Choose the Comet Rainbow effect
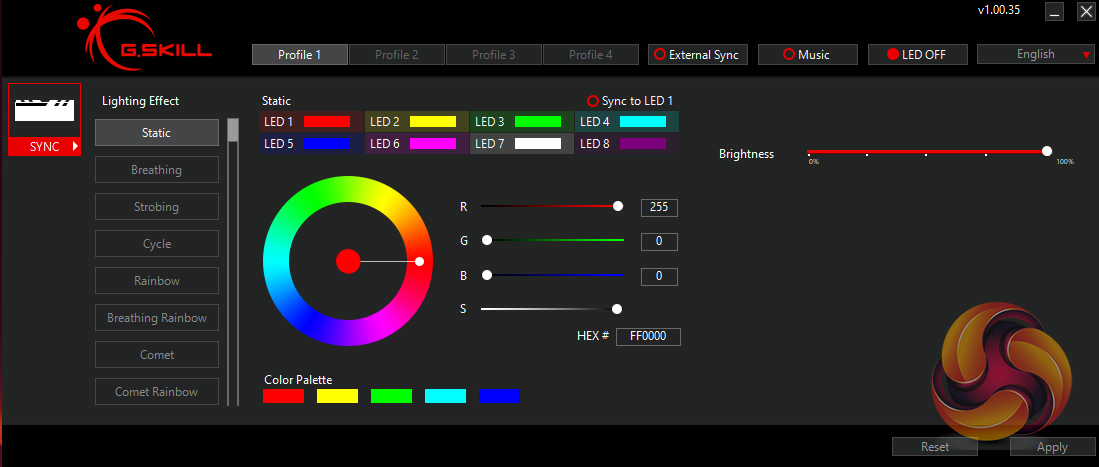The height and width of the screenshot is (467, 1099). click(x=157, y=392)
